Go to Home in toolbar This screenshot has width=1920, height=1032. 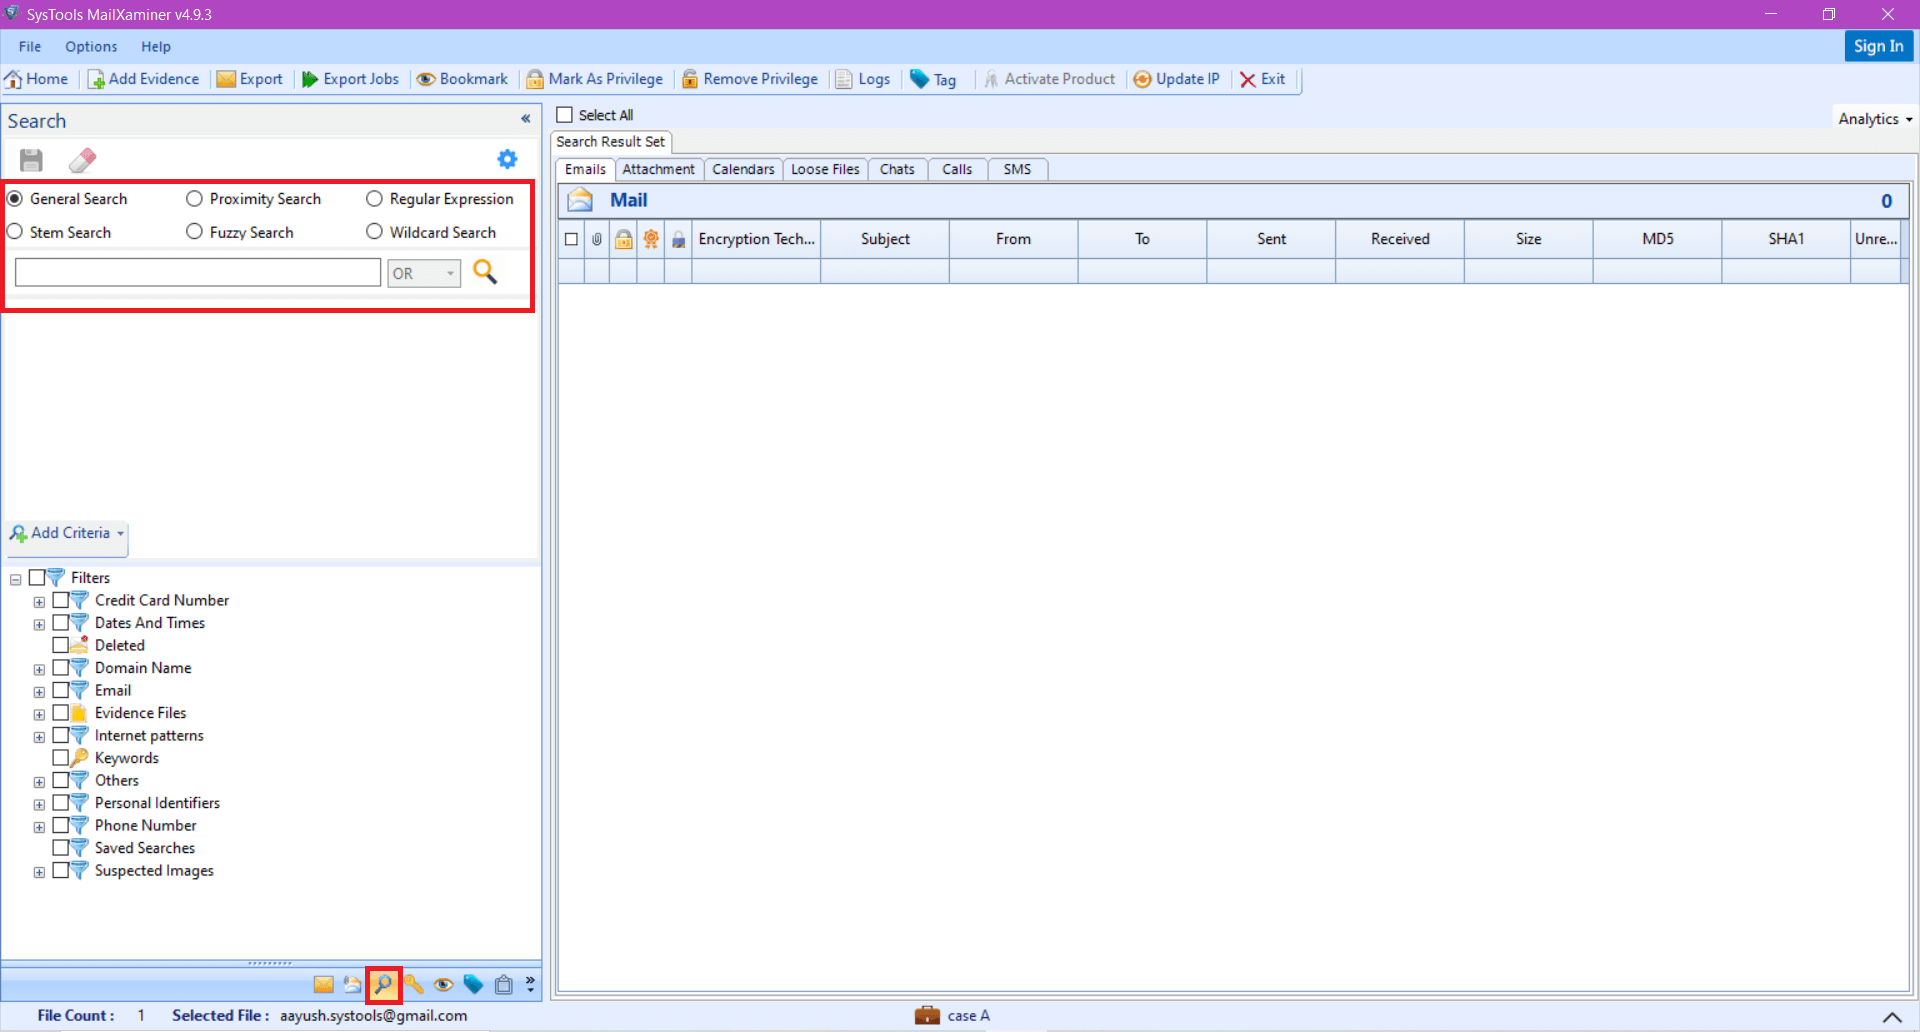[x=37, y=79]
